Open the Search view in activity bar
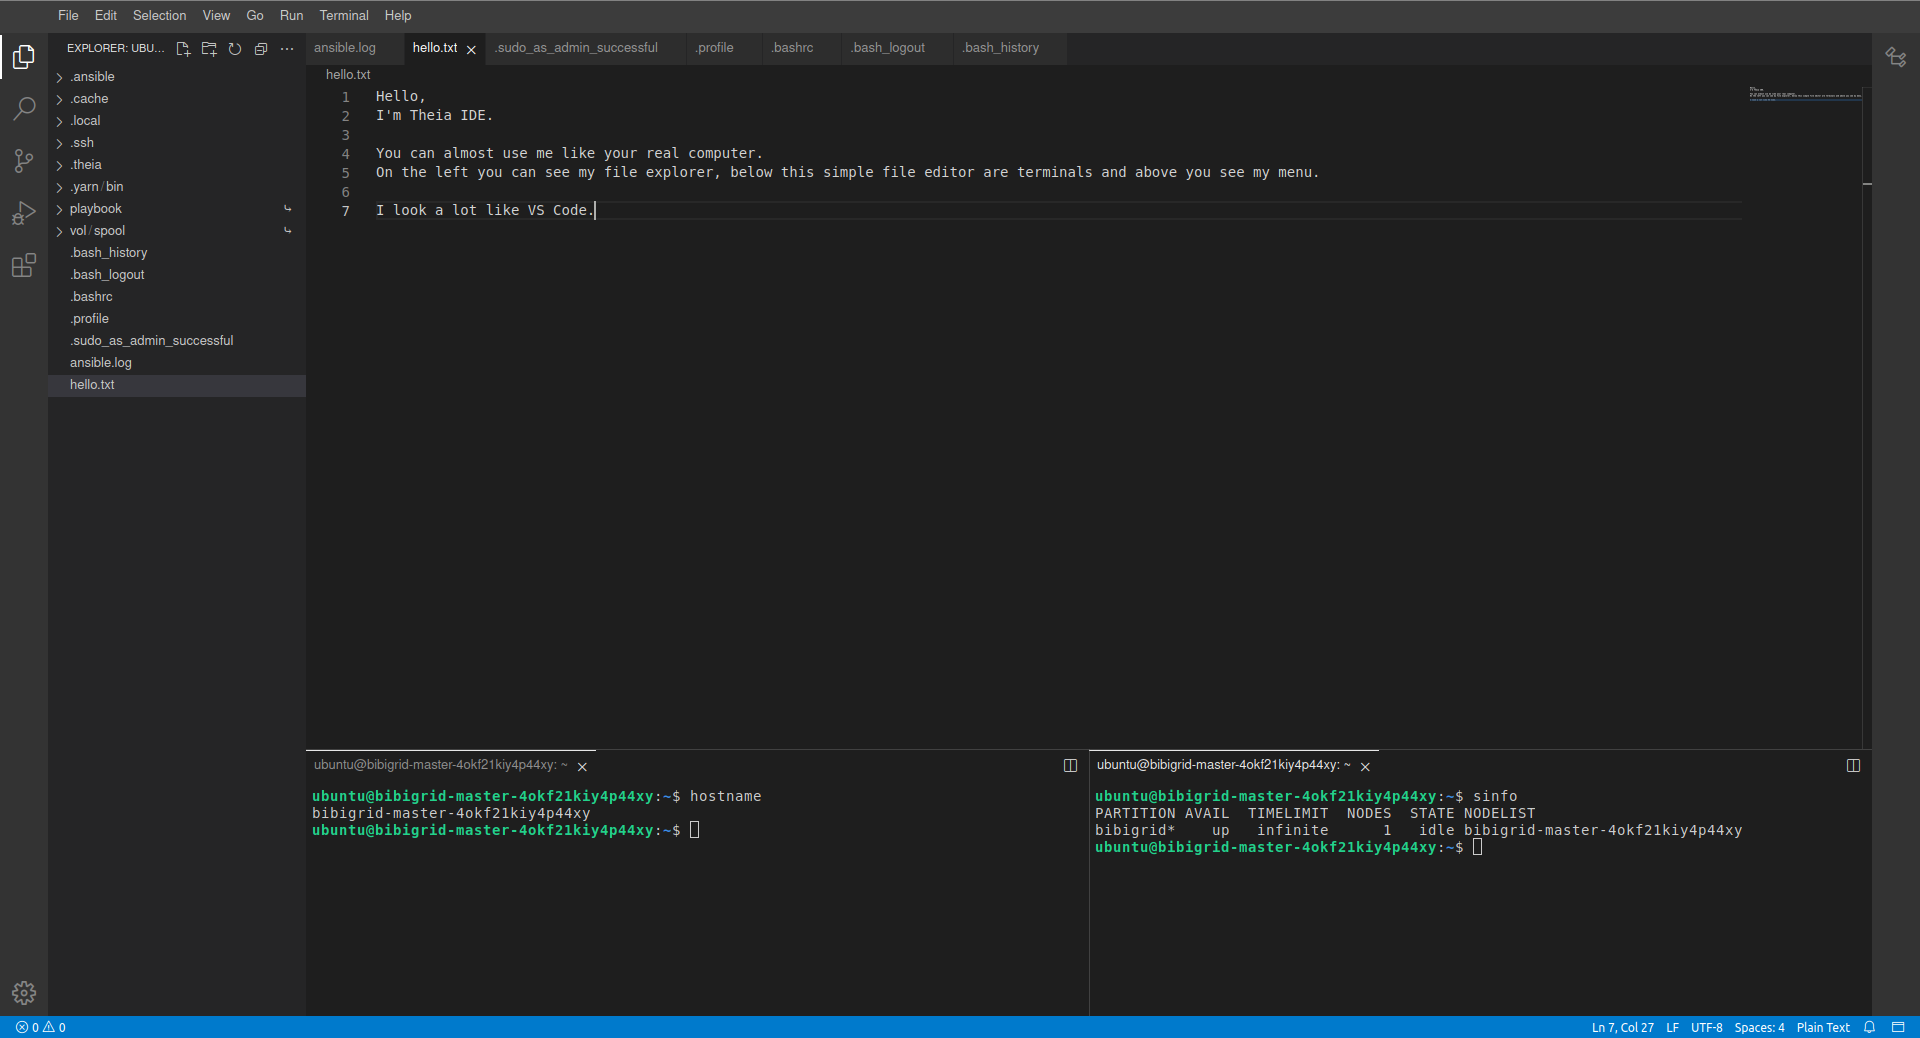Image resolution: width=1920 pixels, height=1038 pixels. (24, 108)
